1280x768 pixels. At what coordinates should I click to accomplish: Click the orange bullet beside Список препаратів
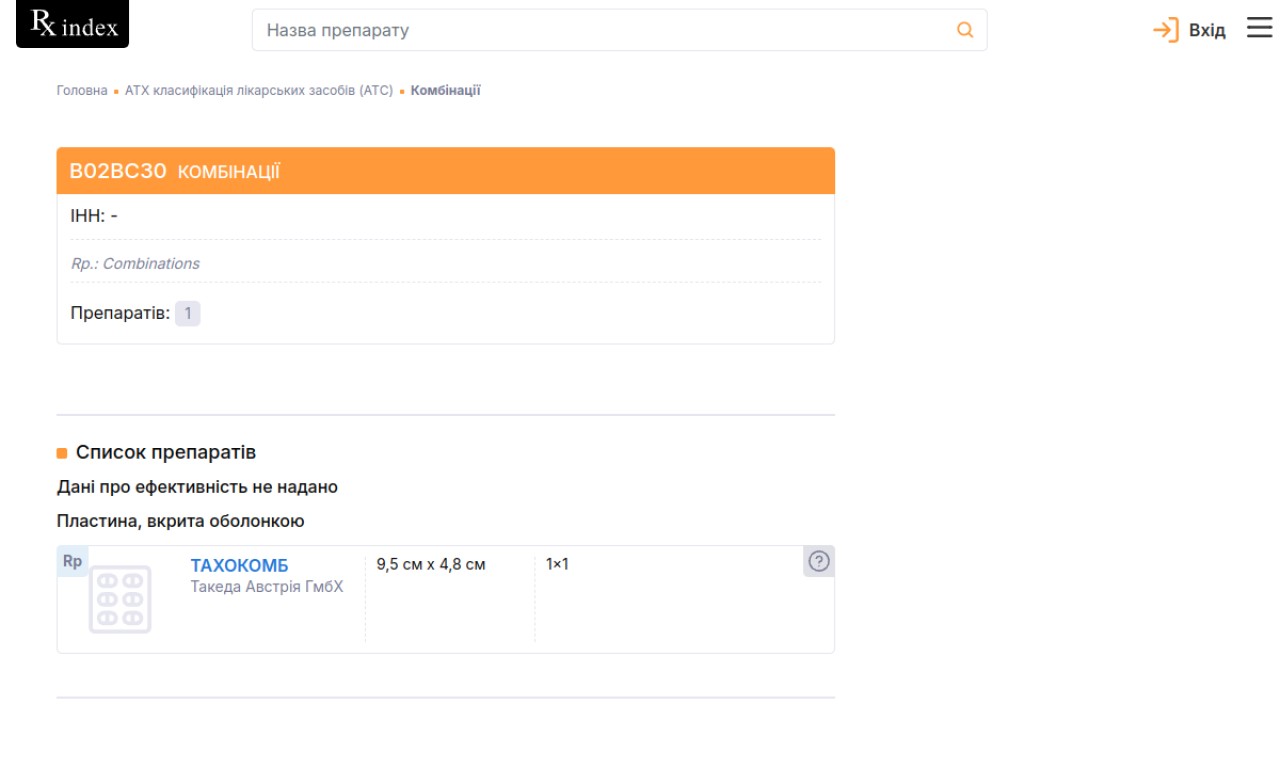click(62, 453)
